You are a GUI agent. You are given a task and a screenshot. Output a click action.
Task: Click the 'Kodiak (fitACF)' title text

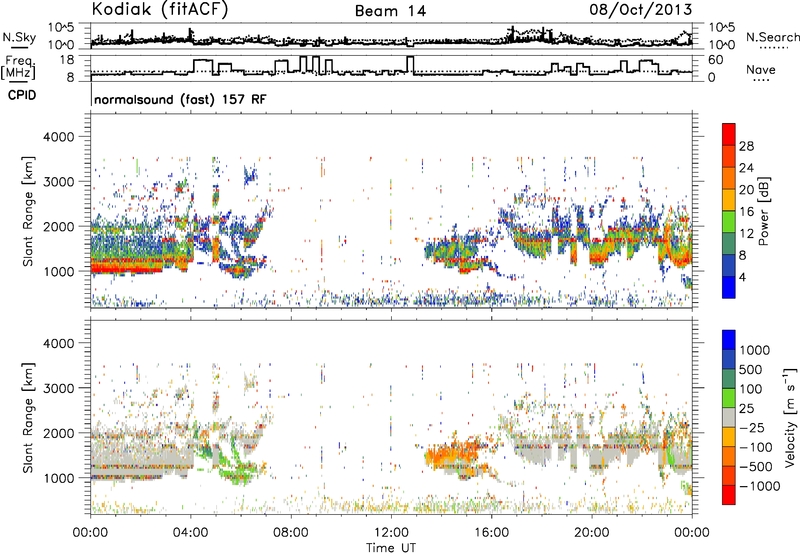160,9
